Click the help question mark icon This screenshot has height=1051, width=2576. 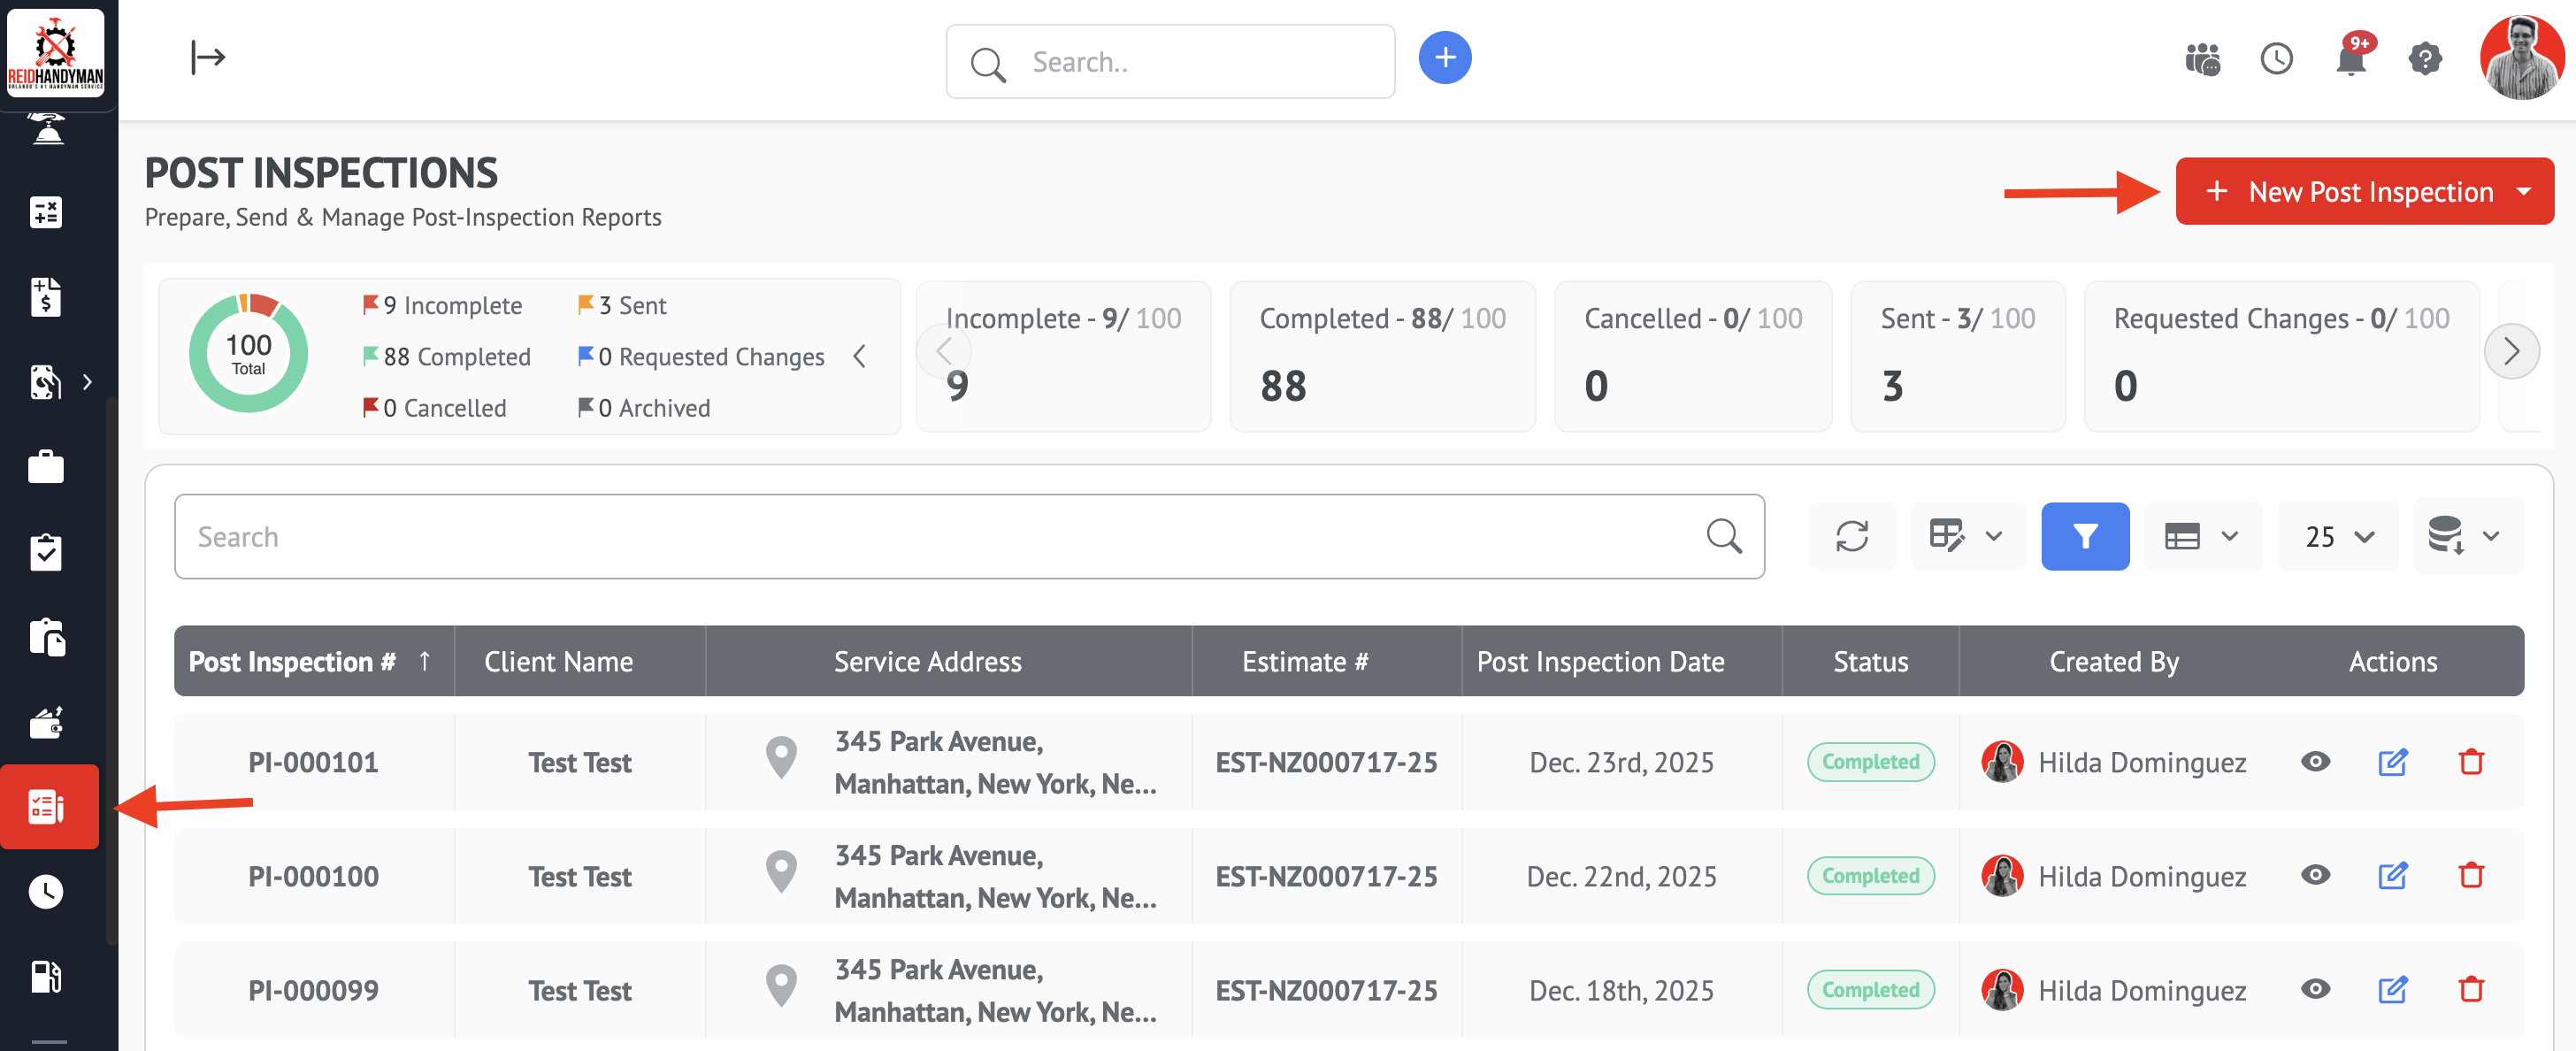2424,59
